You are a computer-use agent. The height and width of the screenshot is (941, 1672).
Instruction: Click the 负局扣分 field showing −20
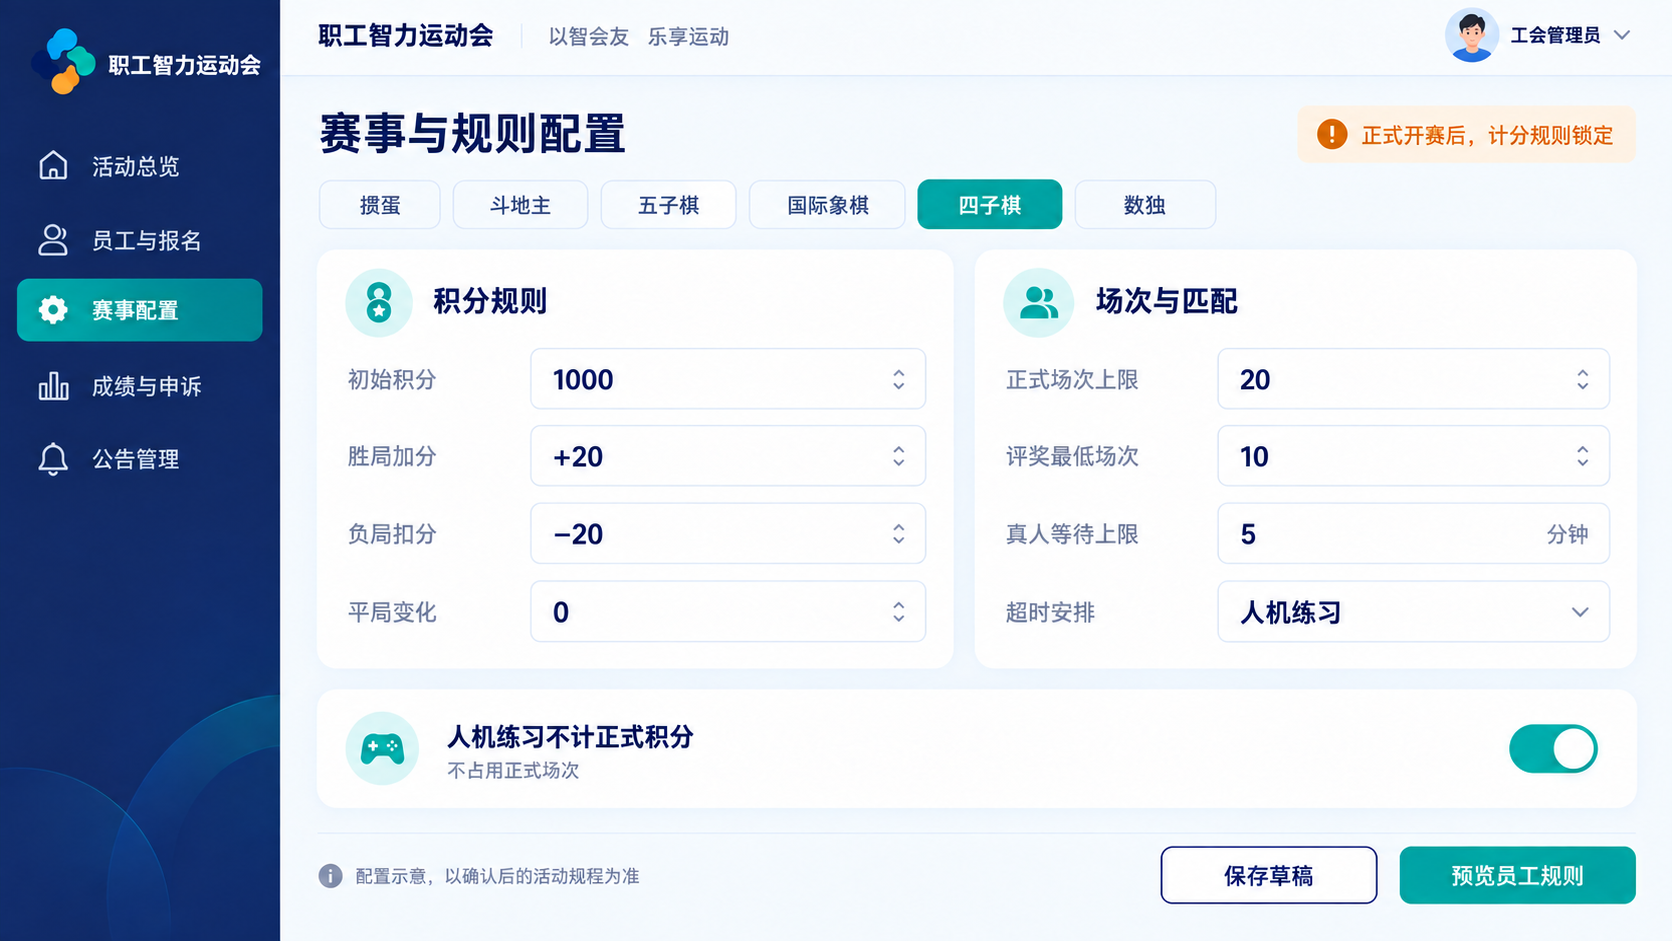point(728,534)
